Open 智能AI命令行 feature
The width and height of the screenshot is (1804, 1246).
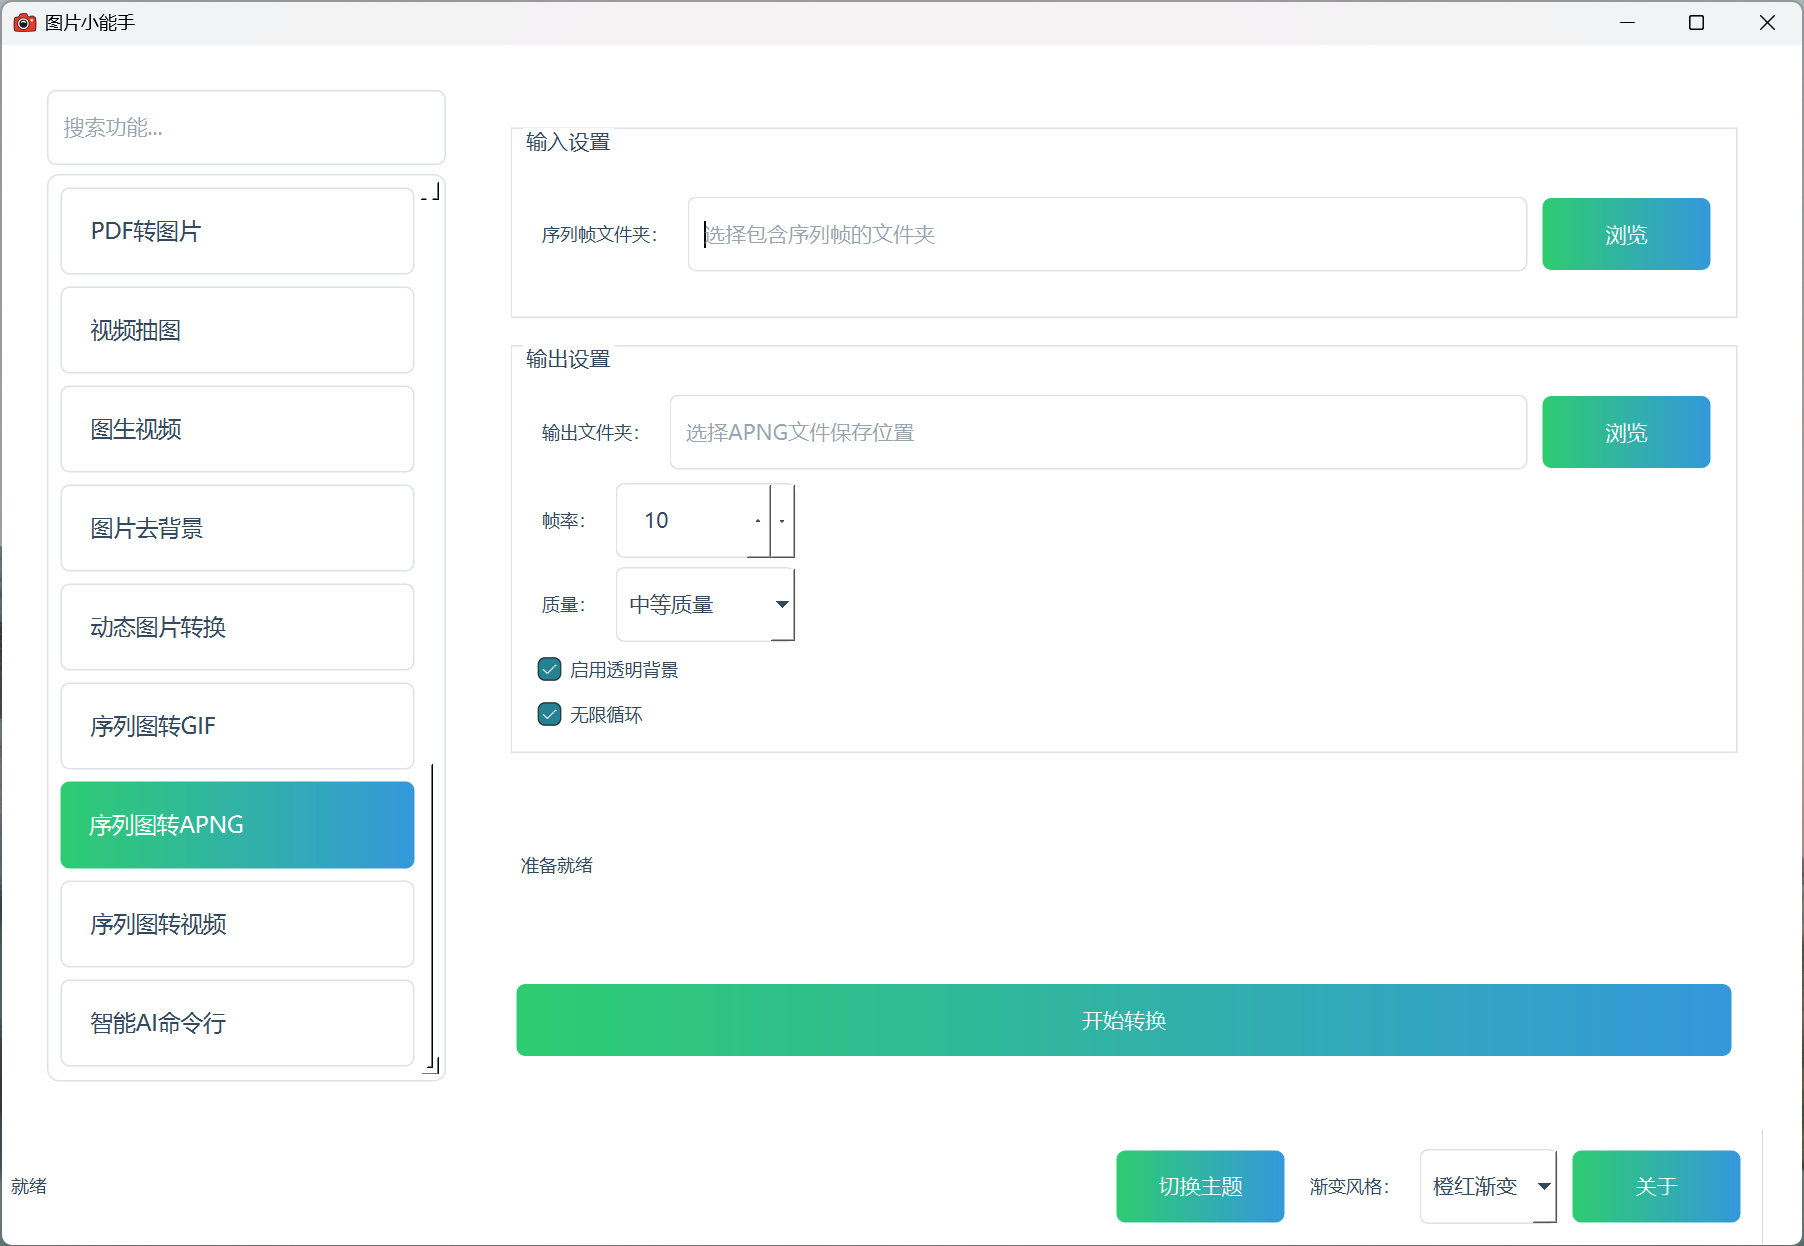[236, 1023]
